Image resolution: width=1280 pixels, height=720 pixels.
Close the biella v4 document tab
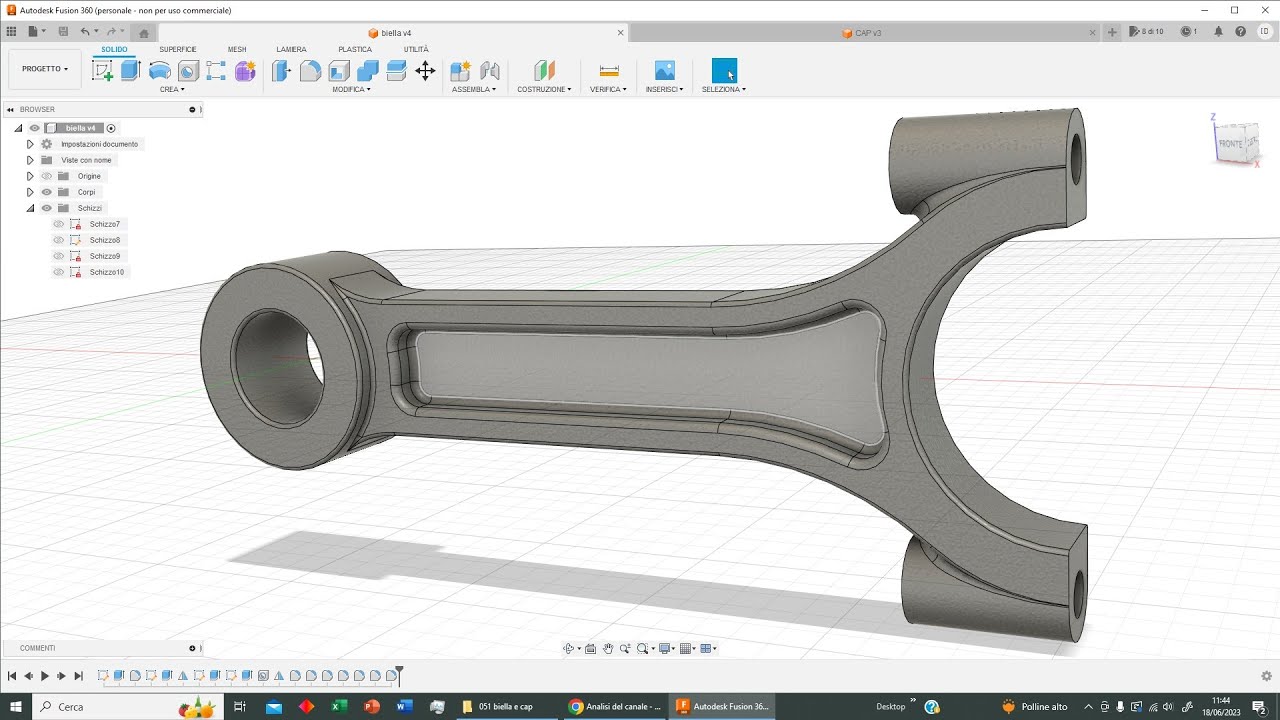pos(620,33)
